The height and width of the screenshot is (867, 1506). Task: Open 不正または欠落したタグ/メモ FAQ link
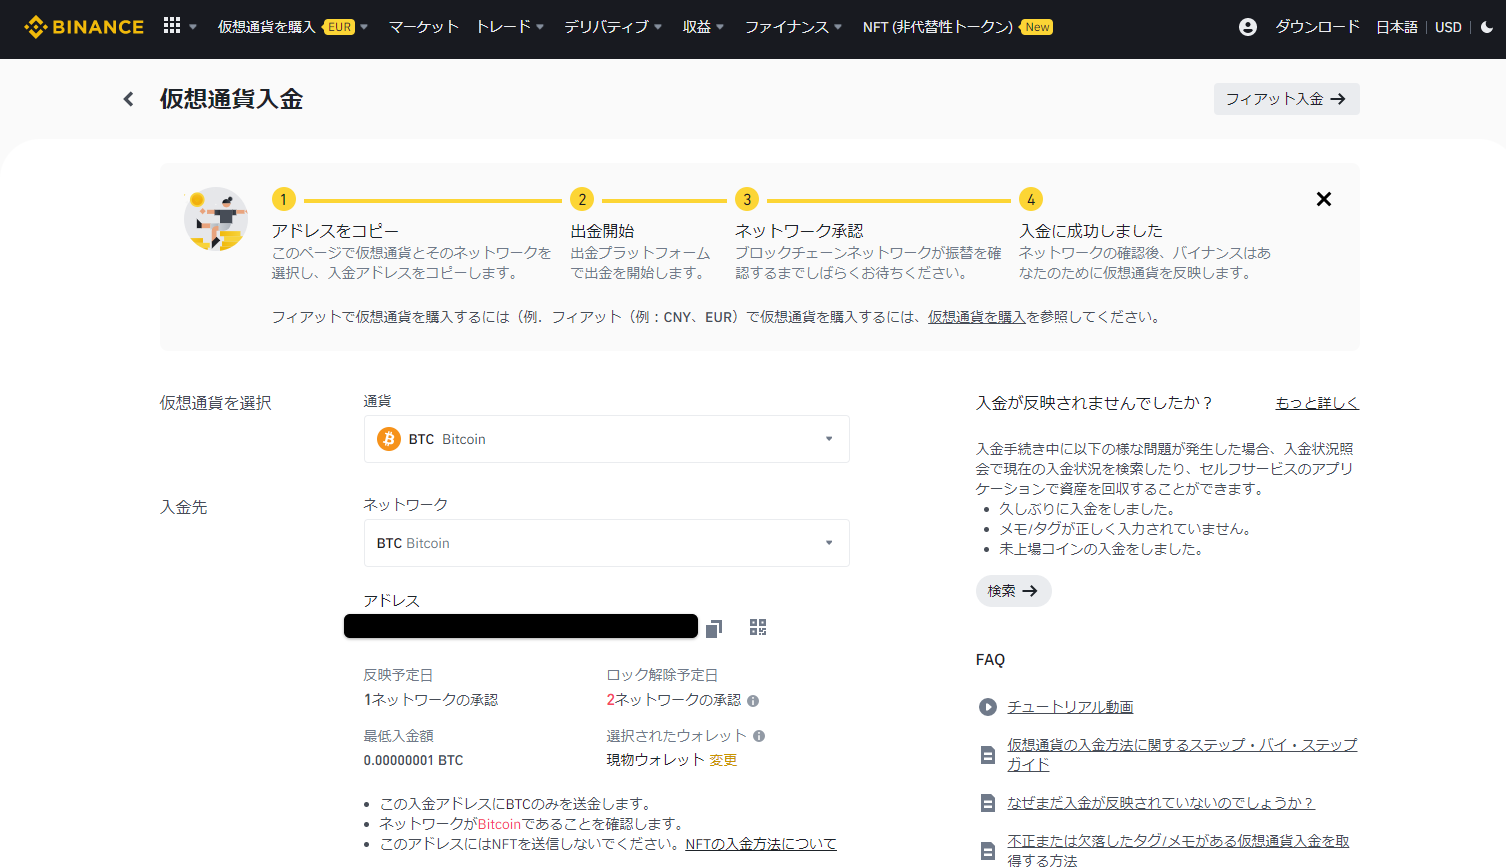(x=1178, y=850)
